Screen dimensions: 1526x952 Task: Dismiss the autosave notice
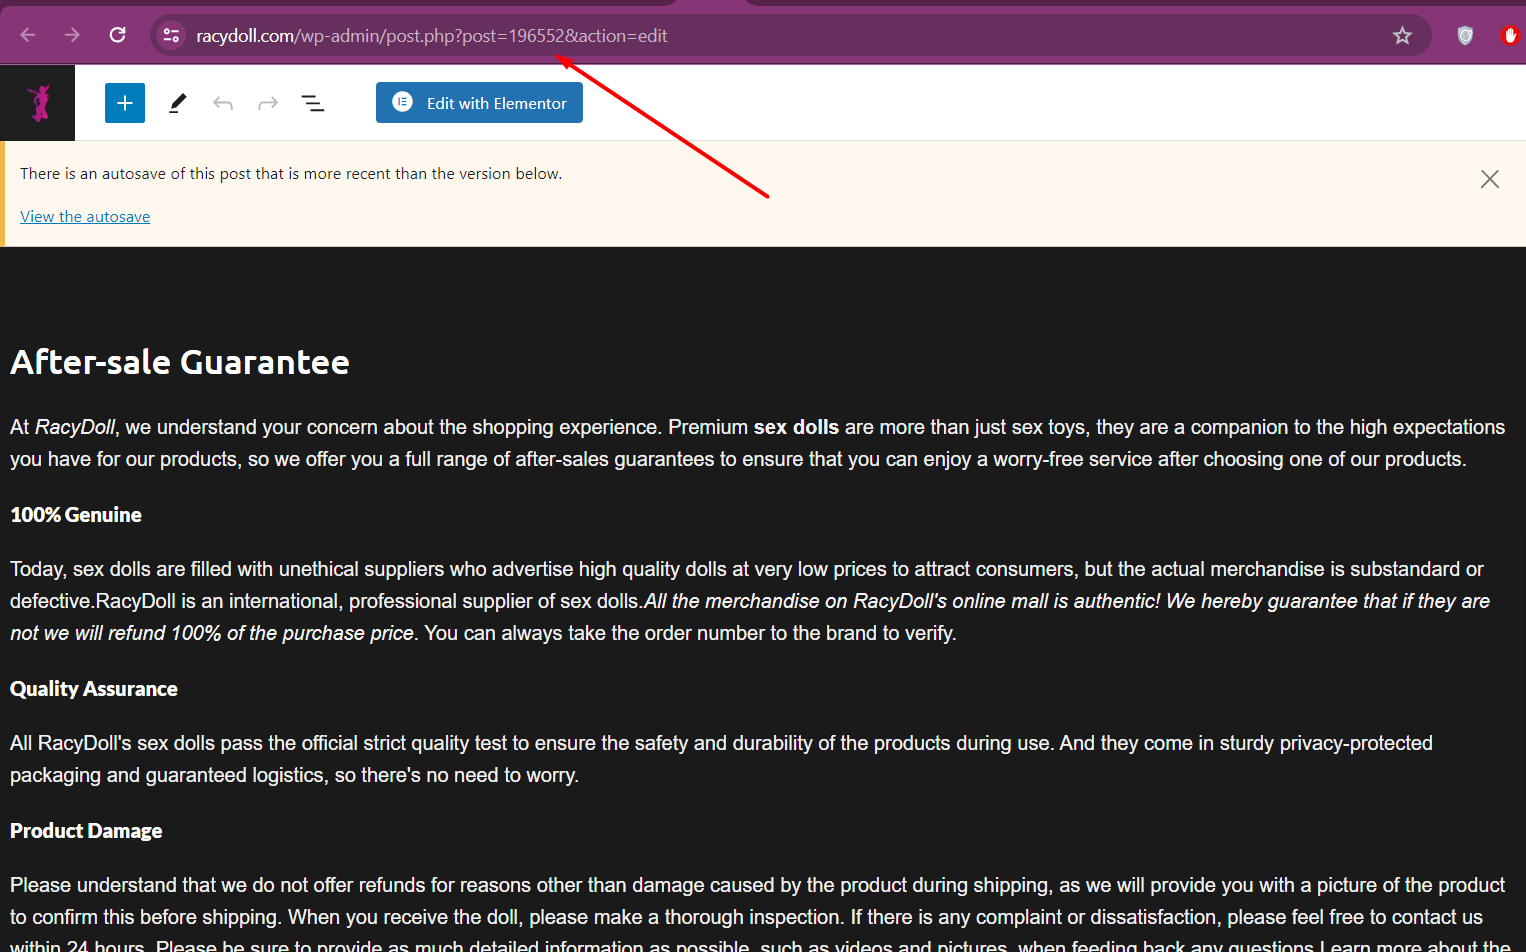[1489, 179]
